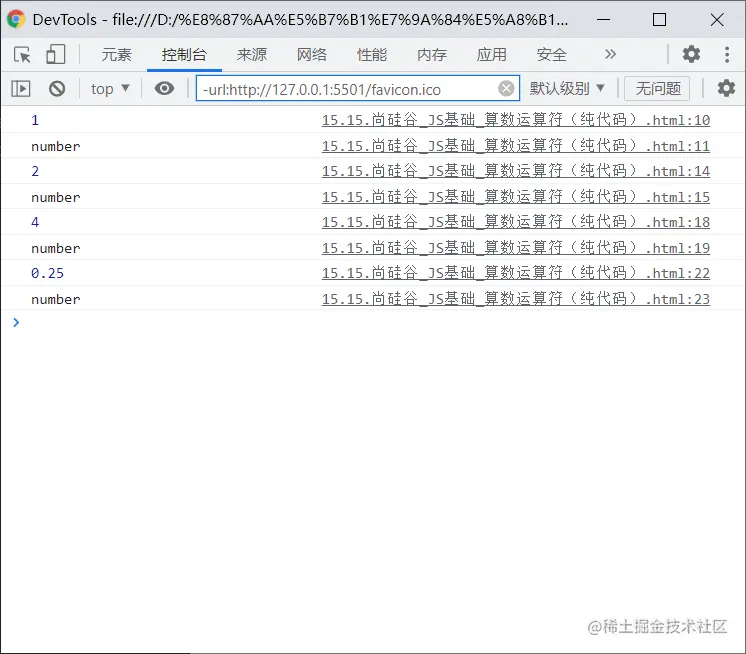Clear the filter text with X icon

pyautogui.click(x=506, y=88)
